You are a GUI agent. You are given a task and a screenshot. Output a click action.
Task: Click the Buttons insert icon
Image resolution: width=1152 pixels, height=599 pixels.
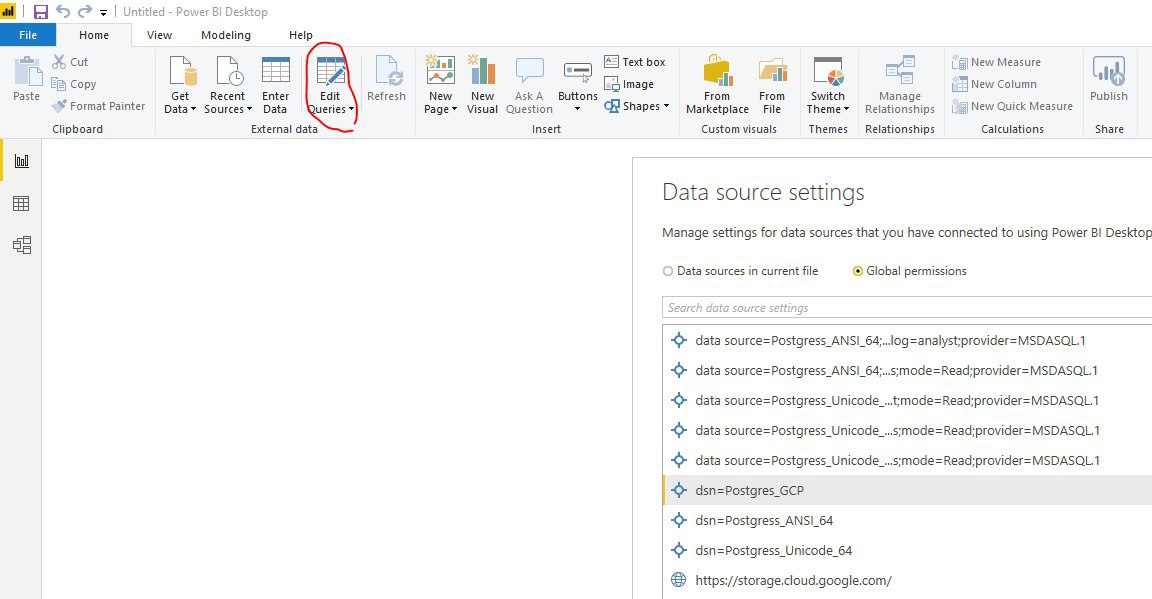[577, 71]
